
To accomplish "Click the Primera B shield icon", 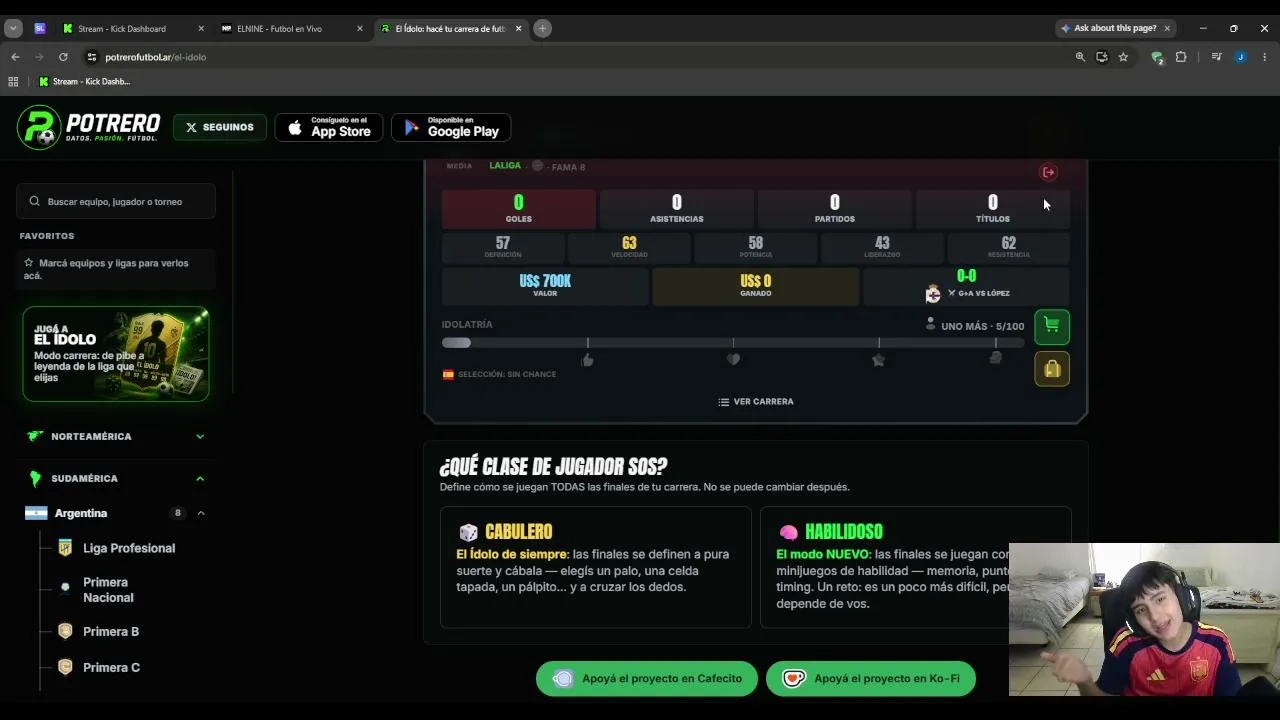I will (x=65, y=632).
